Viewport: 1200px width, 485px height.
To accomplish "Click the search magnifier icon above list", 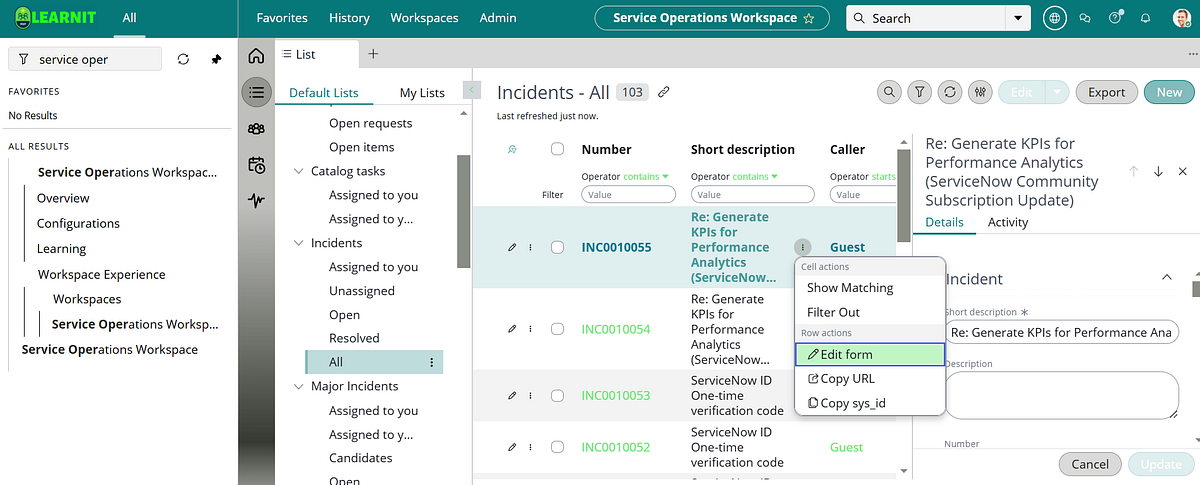I will pyautogui.click(x=889, y=92).
